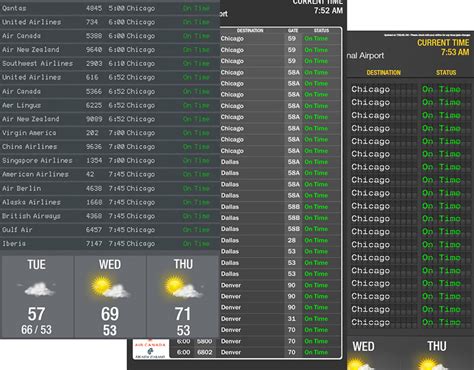474x370 pixels.
Task: Click the TUE day label
Action: (36, 265)
